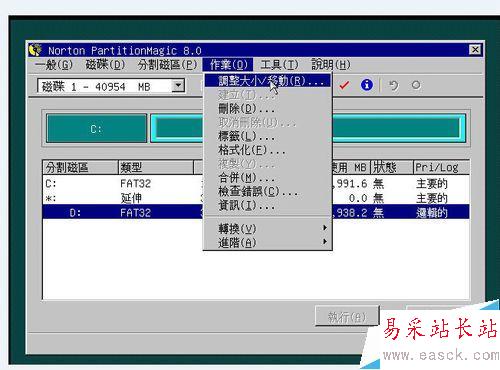Image resolution: width=500 pixels, height=370 pixels.
Task: Click the 執行(A) button
Action: pyautogui.click(x=347, y=316)
